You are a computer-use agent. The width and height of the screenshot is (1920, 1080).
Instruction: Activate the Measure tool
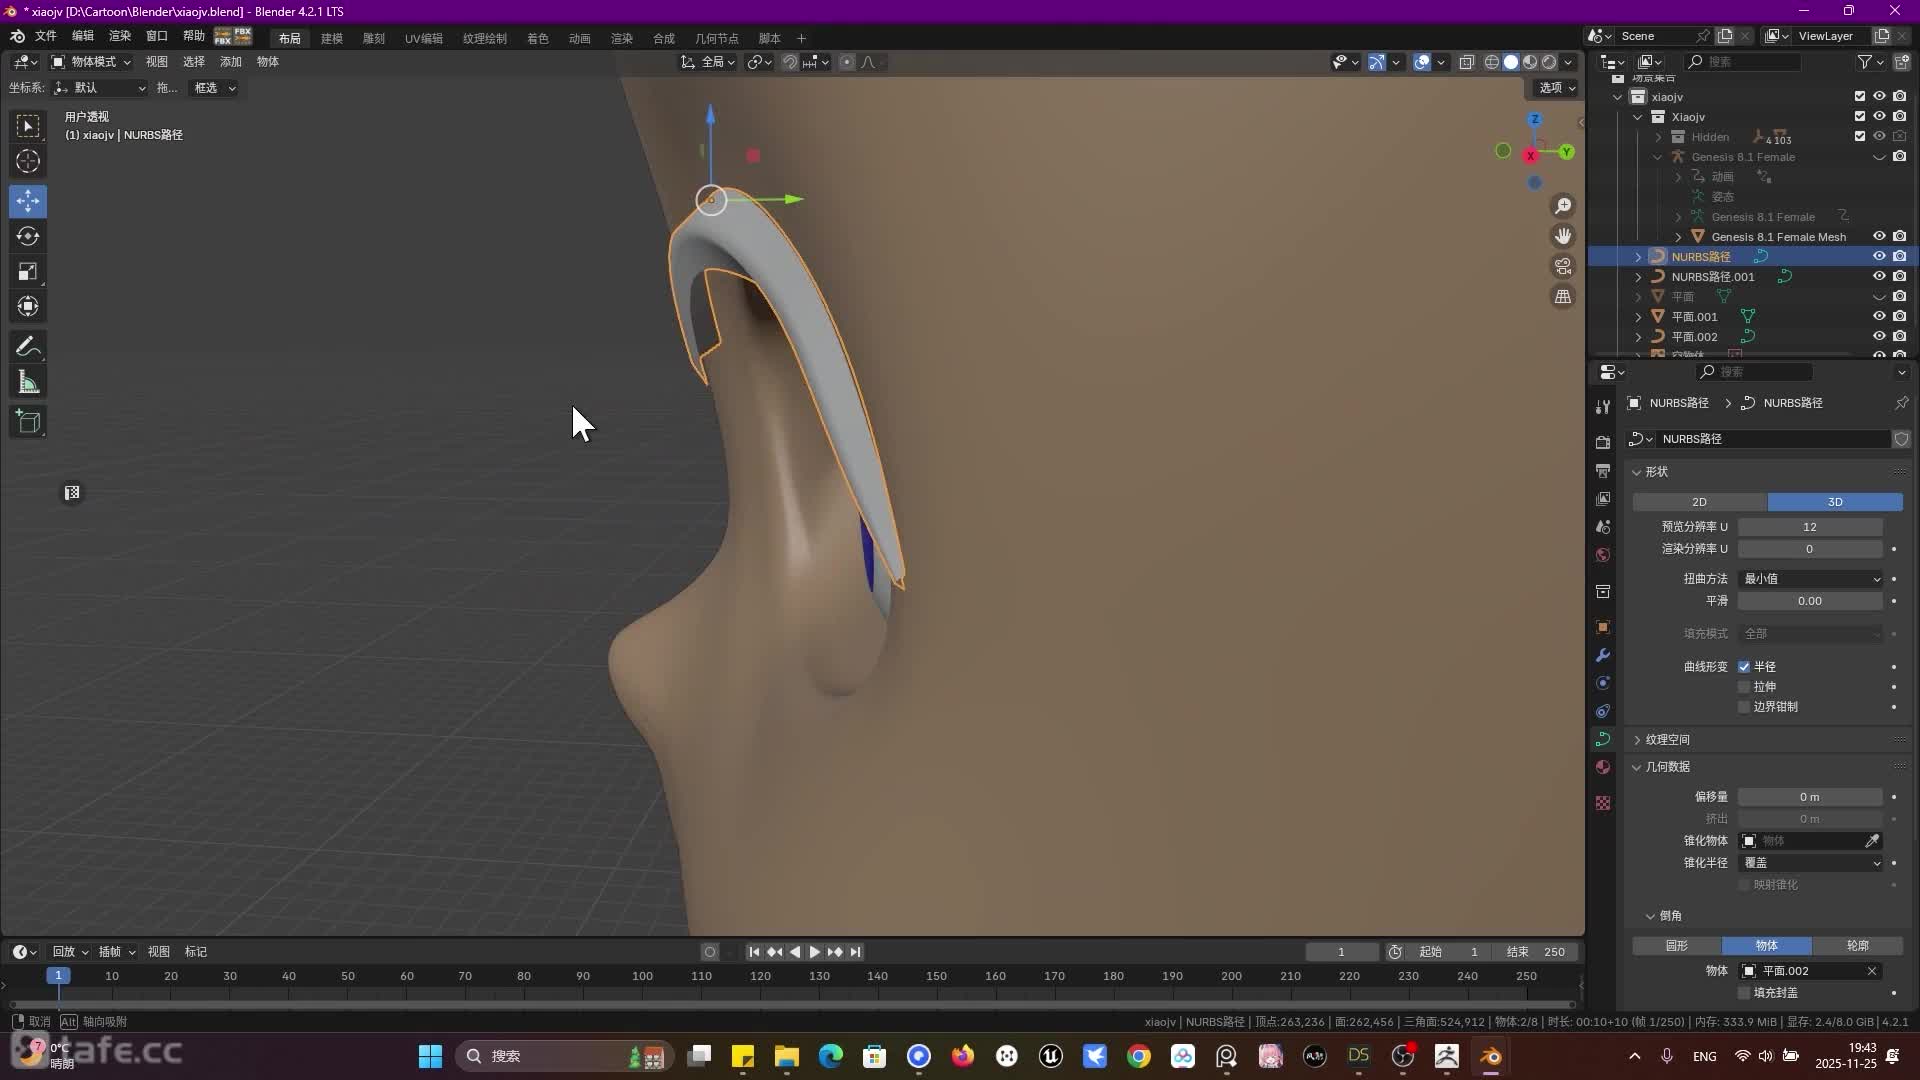tap(27, 381)
